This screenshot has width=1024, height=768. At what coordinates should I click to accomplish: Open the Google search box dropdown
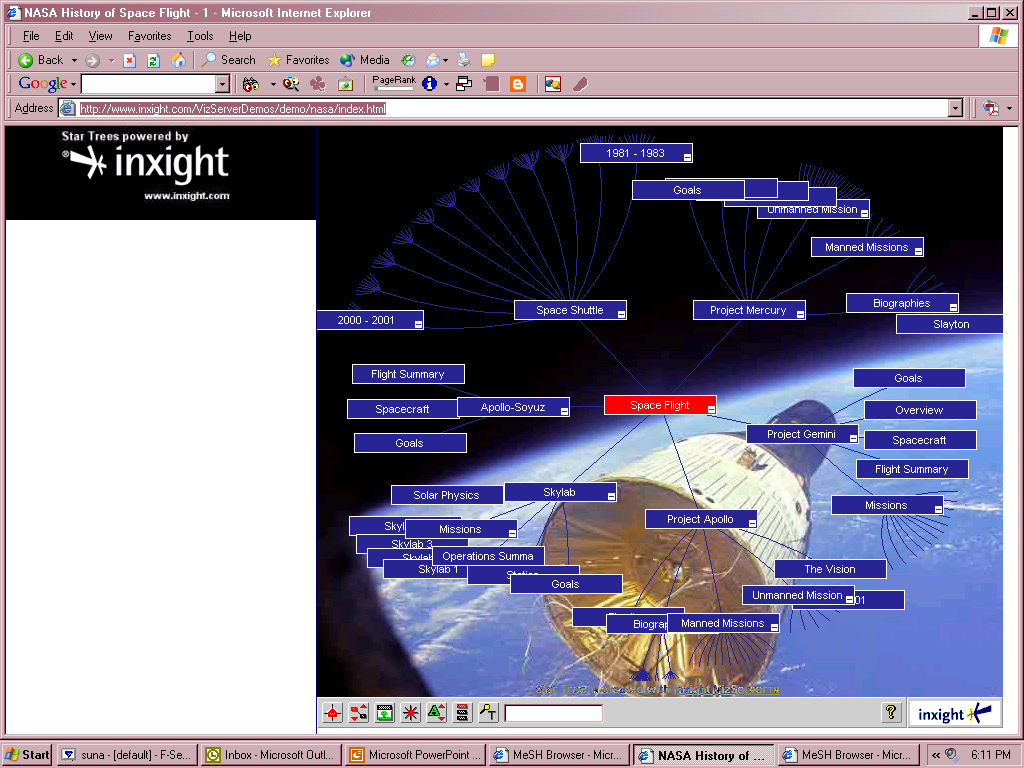(x=223, y=84)
